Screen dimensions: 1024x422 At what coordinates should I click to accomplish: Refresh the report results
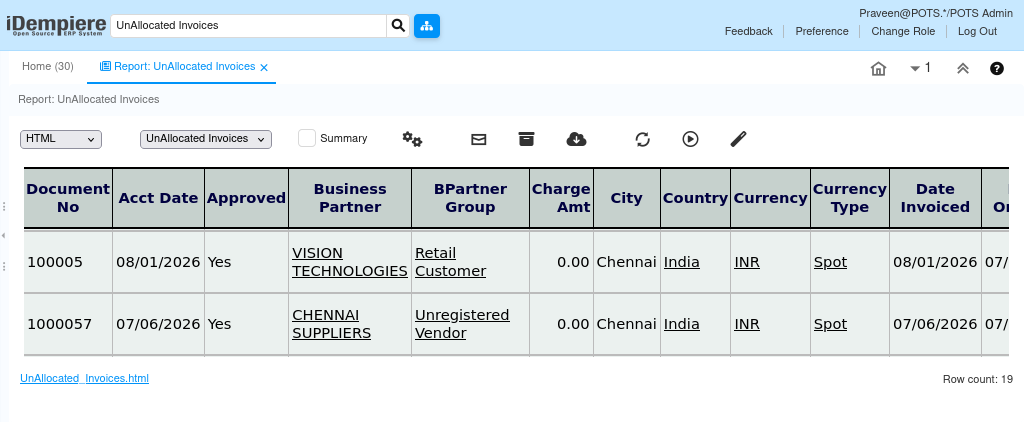point(643,139)
